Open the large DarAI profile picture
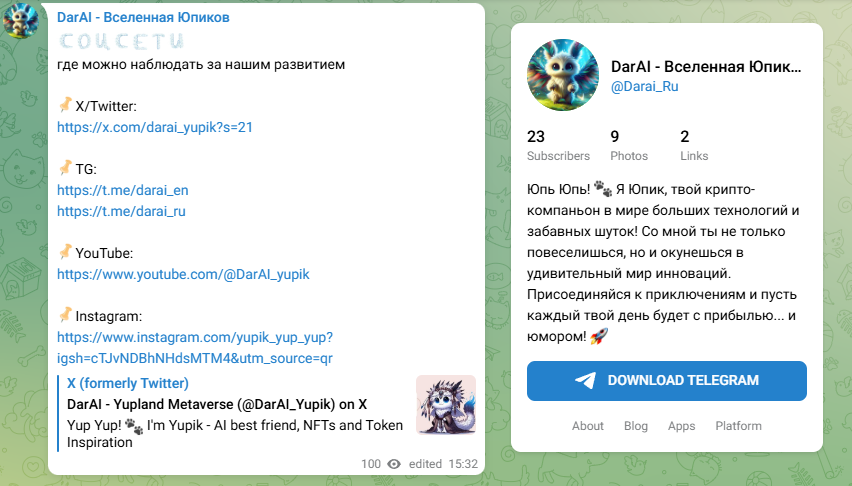This screenshot has width=852, height=486. [563, 74]
